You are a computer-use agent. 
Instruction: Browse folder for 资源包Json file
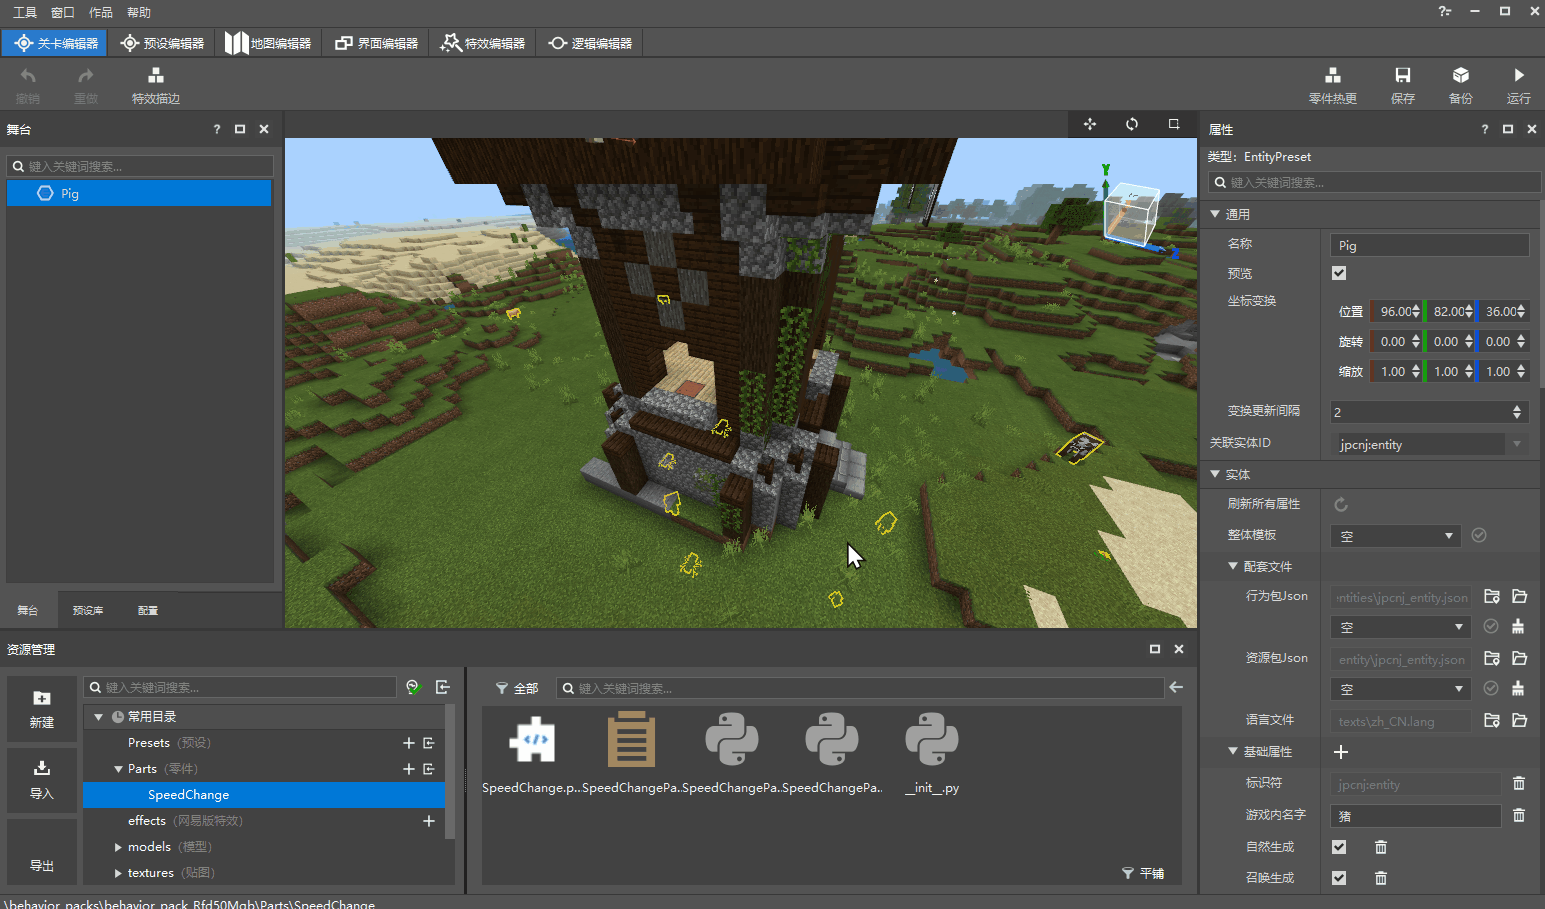coord(1492,659)
